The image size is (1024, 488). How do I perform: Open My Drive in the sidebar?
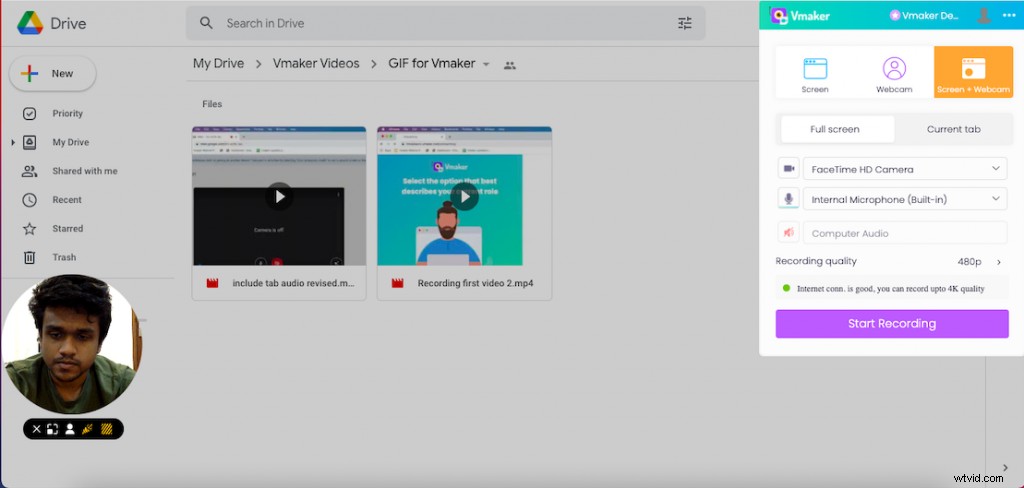tap(71, 142)
